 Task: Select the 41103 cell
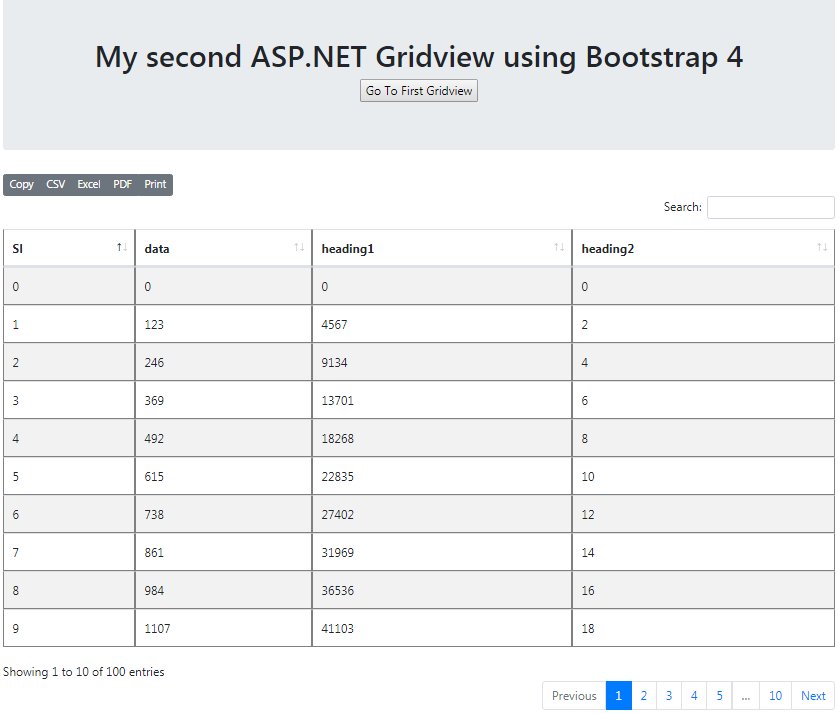pyautogui.click(x=442, y=628)
